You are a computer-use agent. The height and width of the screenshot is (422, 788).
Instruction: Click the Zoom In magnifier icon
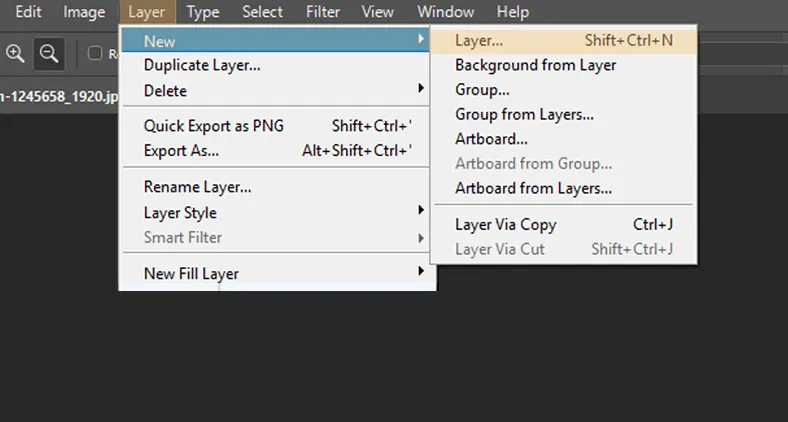(x=15, y=53)
